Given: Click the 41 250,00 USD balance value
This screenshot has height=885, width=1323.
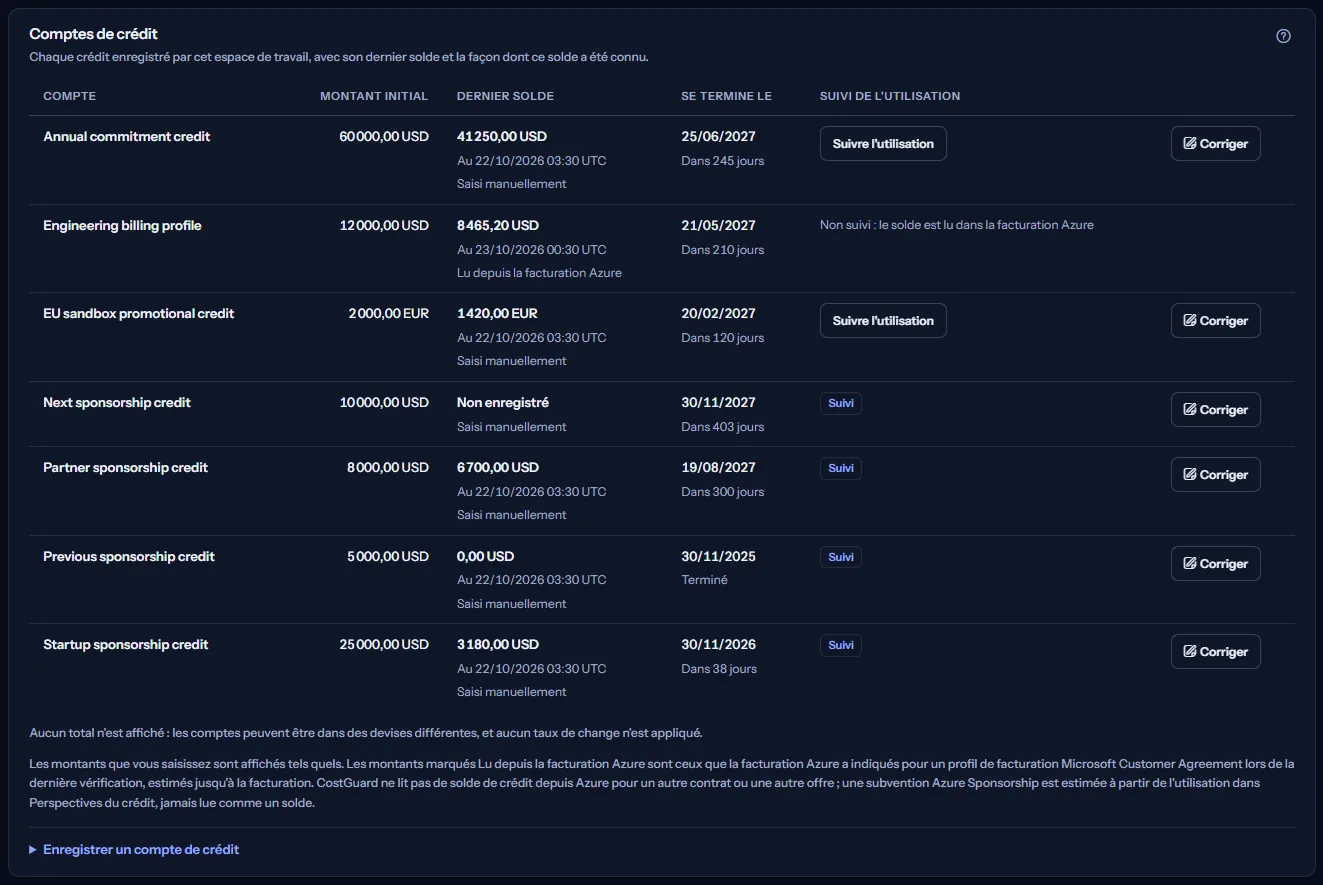Looking at the screenshot, I should pos(502,136).
